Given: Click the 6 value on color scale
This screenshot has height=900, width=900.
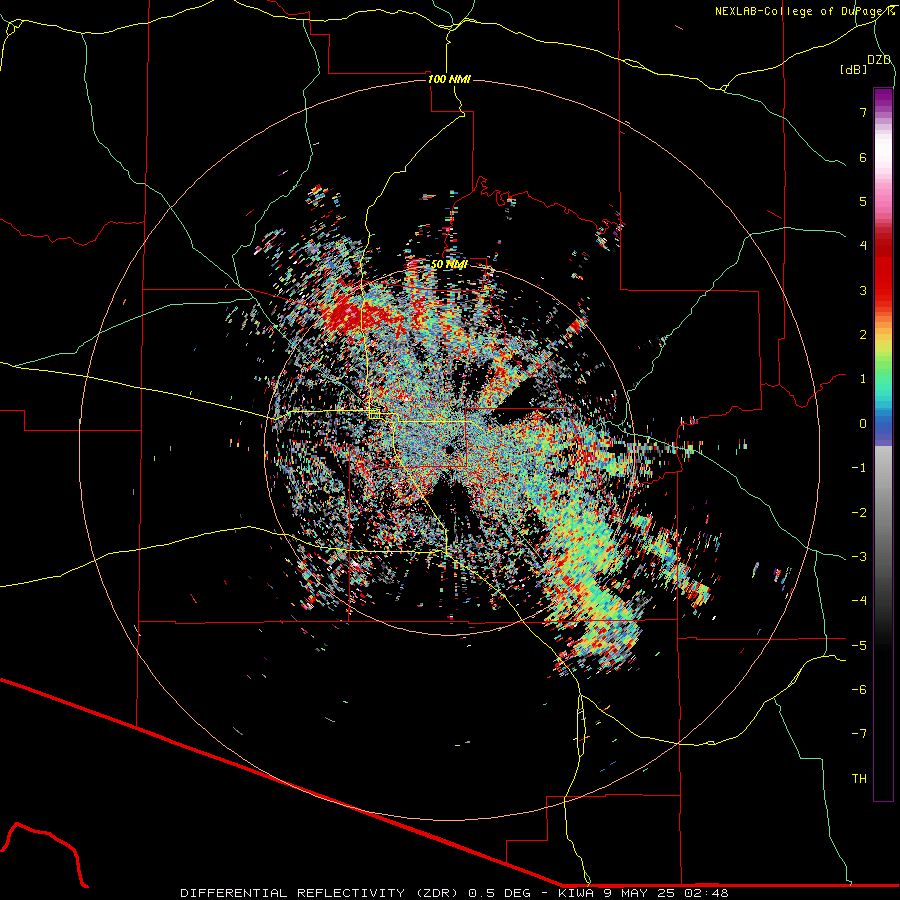Looking at the screenshot, I should (863, 157).
